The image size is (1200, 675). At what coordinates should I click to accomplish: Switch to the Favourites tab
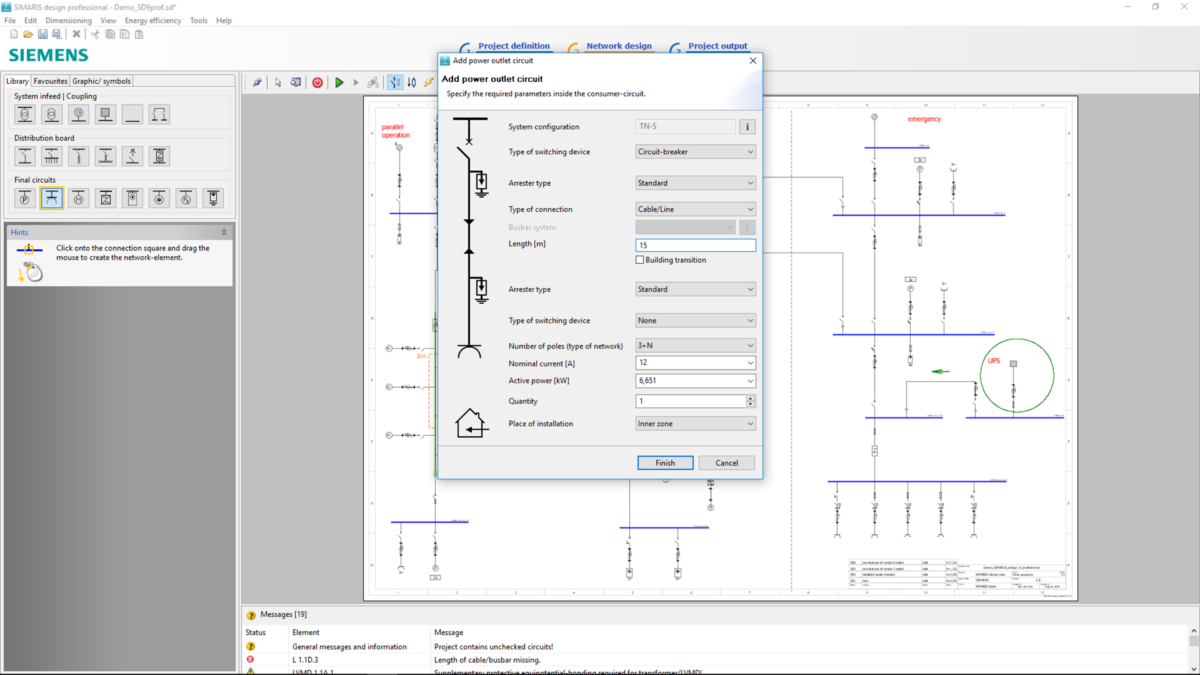pos(50,81)
